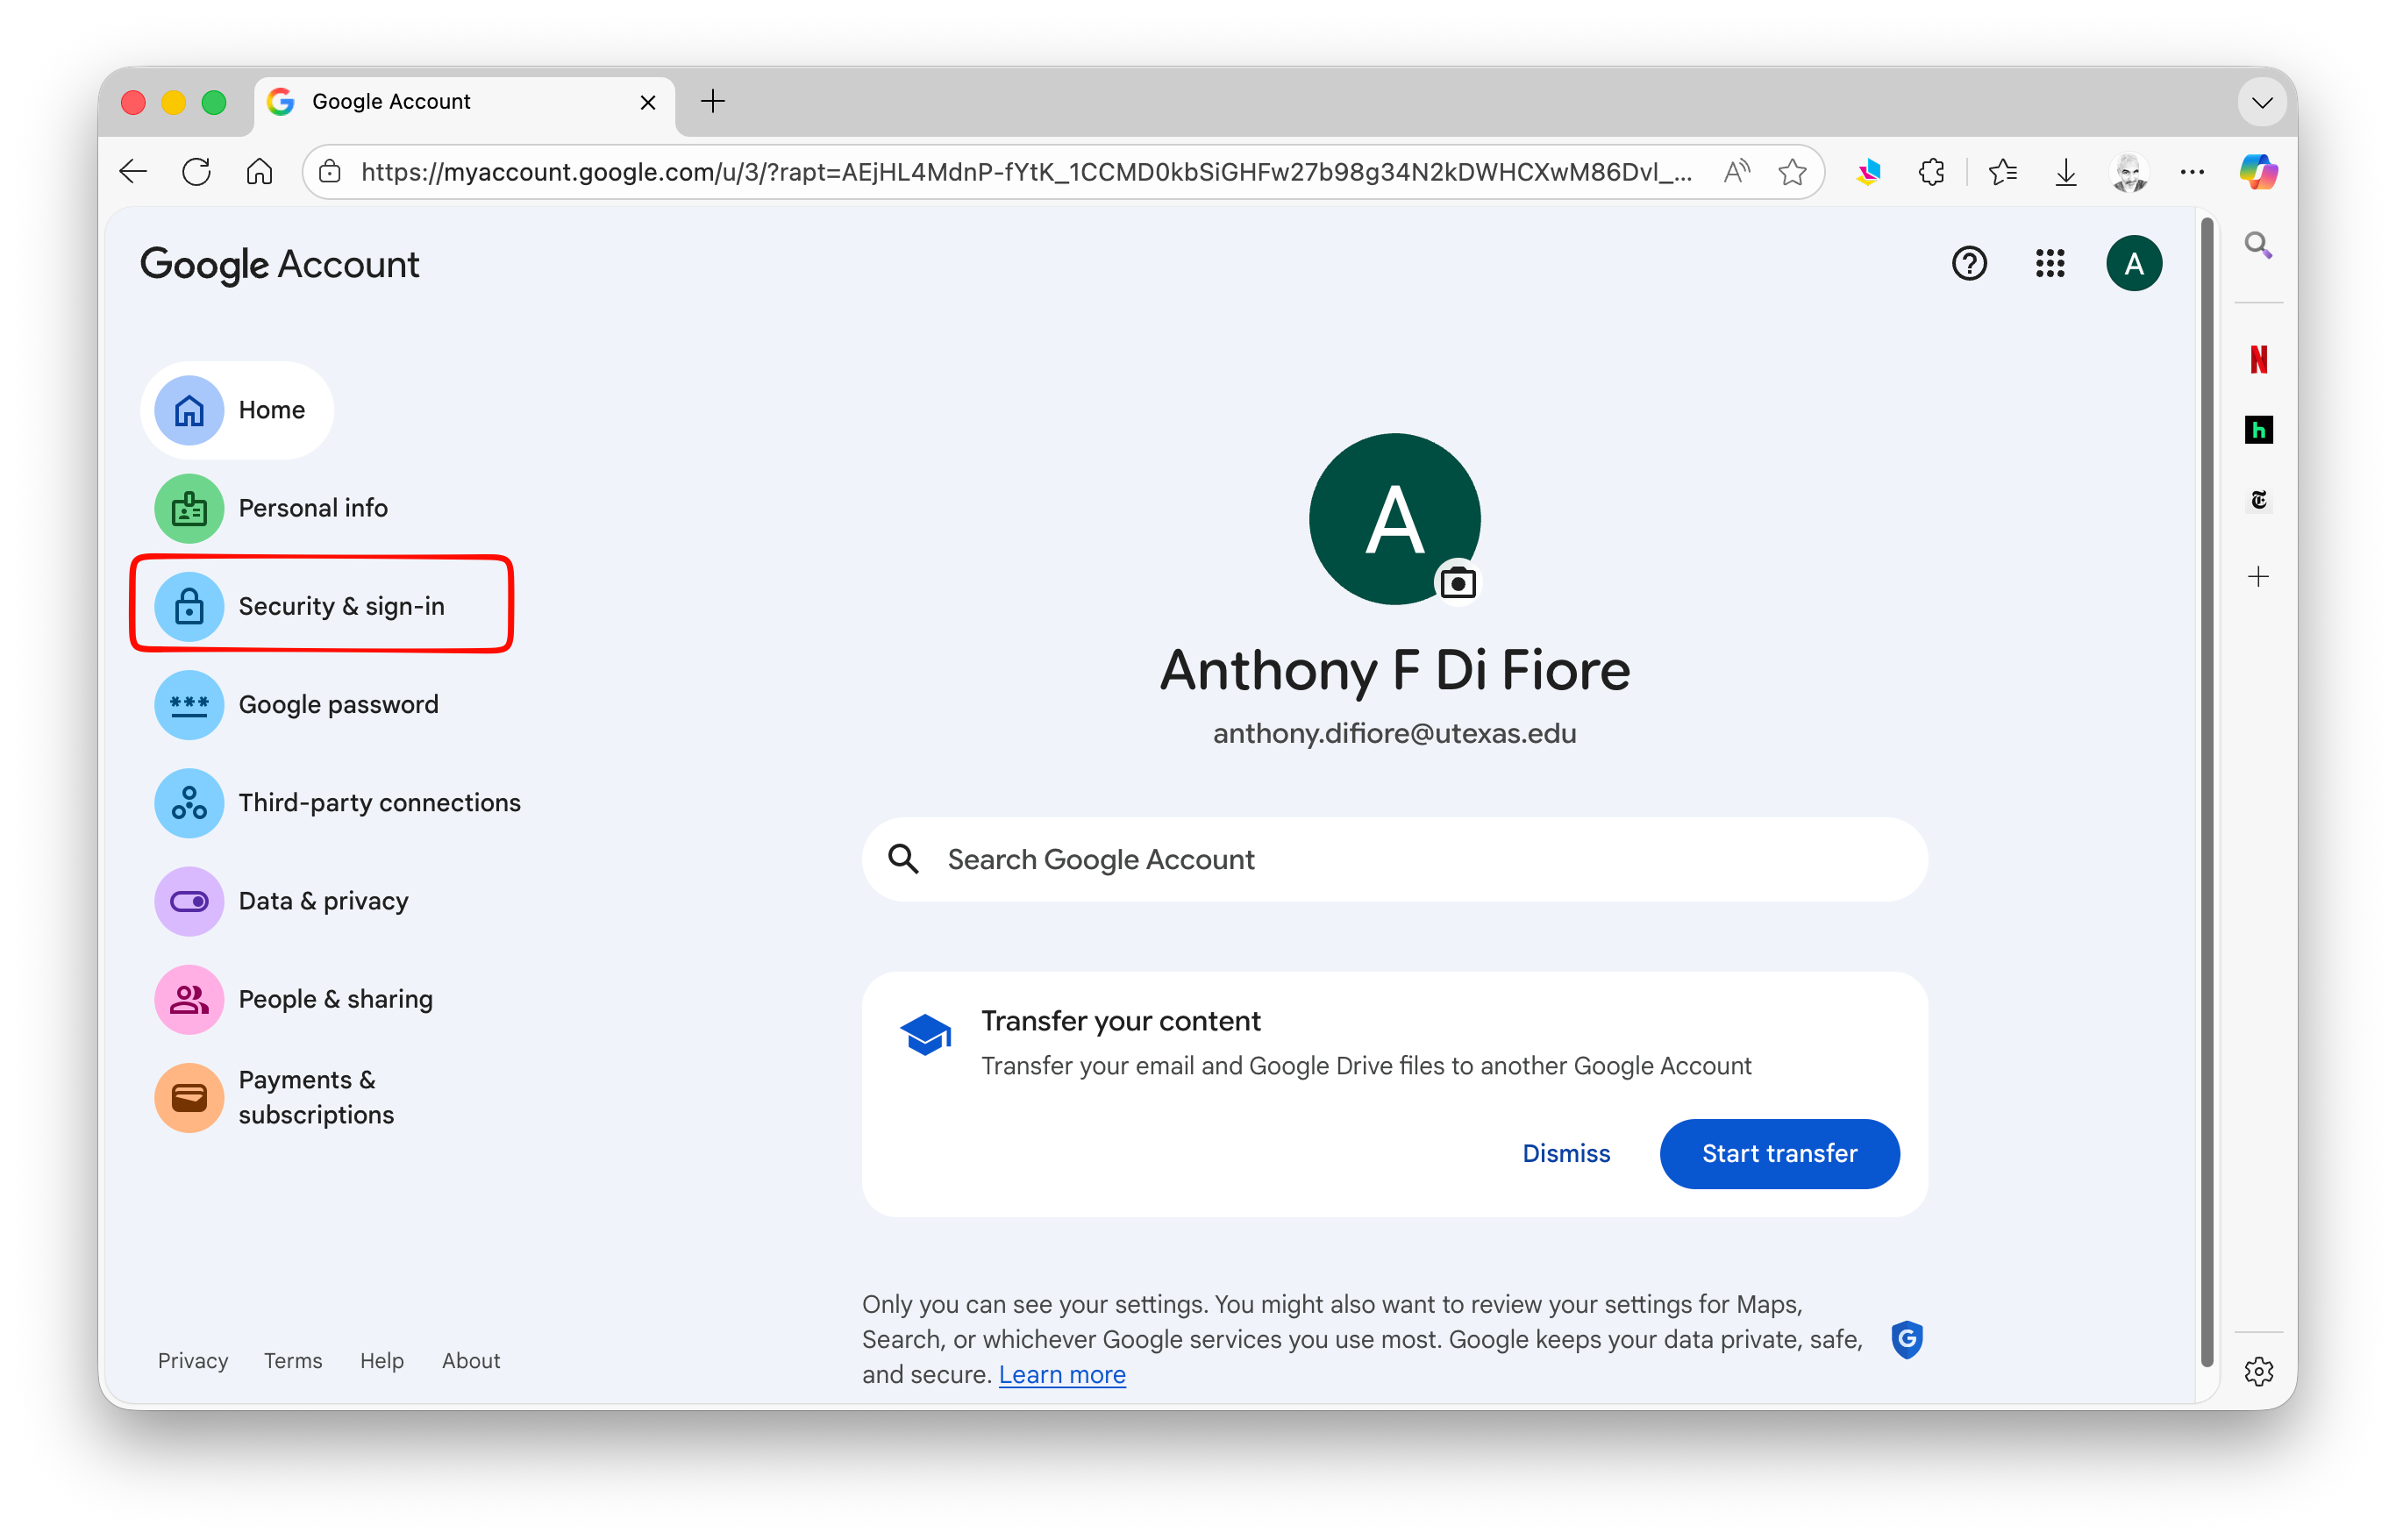
Task: Click into Search Google Account field
Action: click(1394, 860)
